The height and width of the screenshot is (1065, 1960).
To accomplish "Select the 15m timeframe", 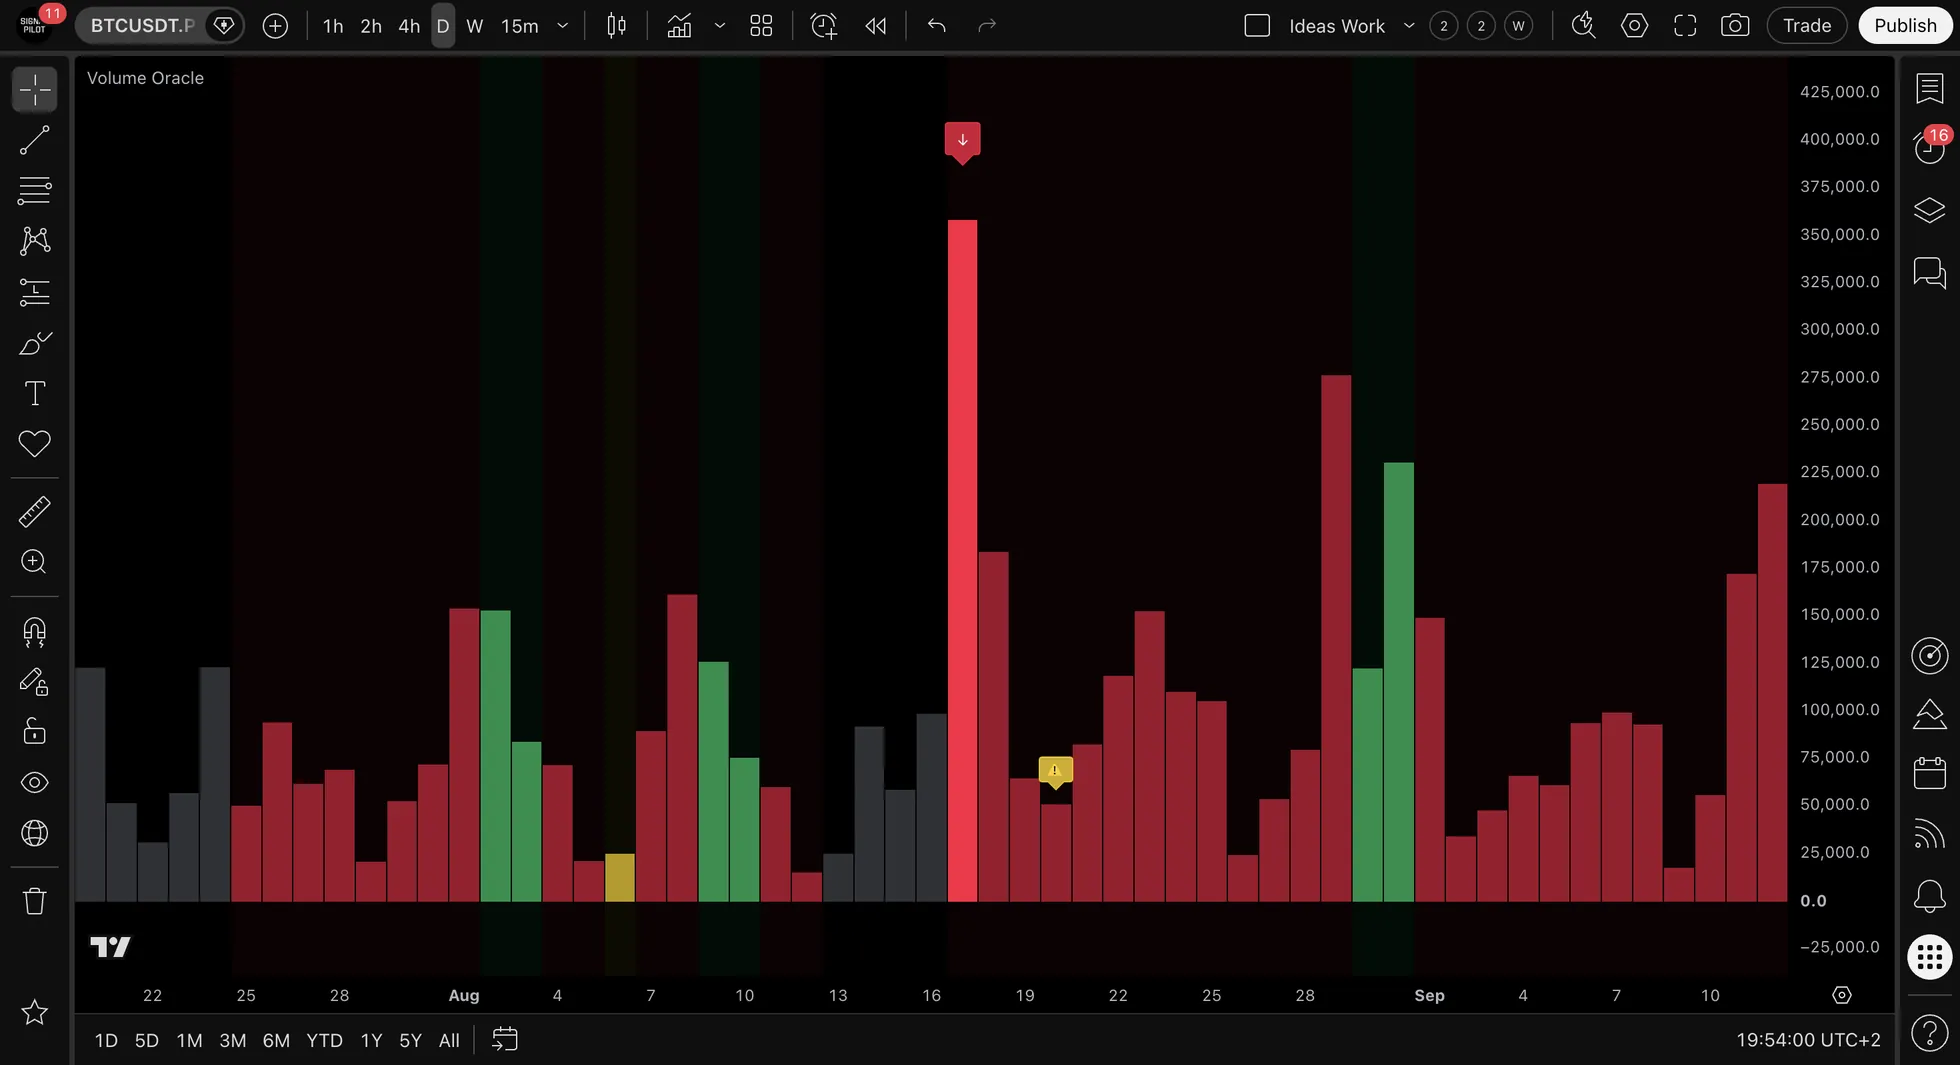I will (x=520, y=26).
